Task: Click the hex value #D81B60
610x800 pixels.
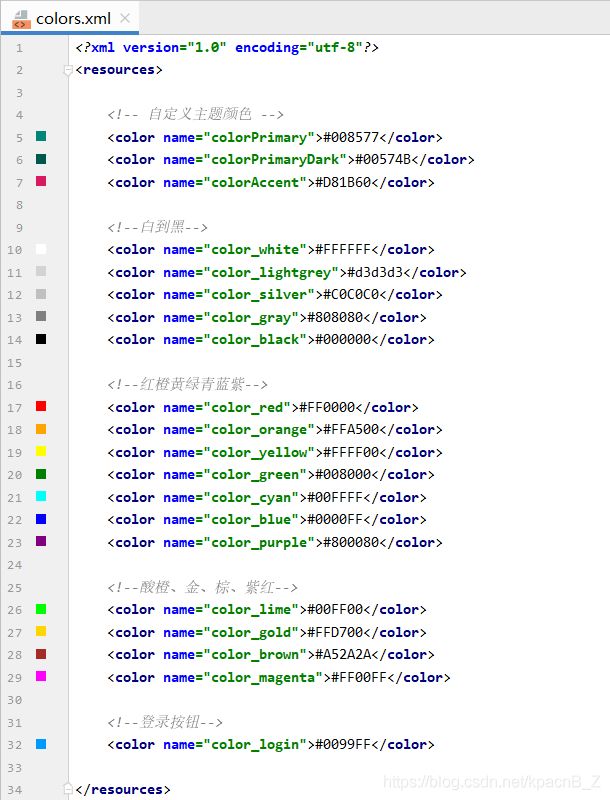Action: pos(343,182)
